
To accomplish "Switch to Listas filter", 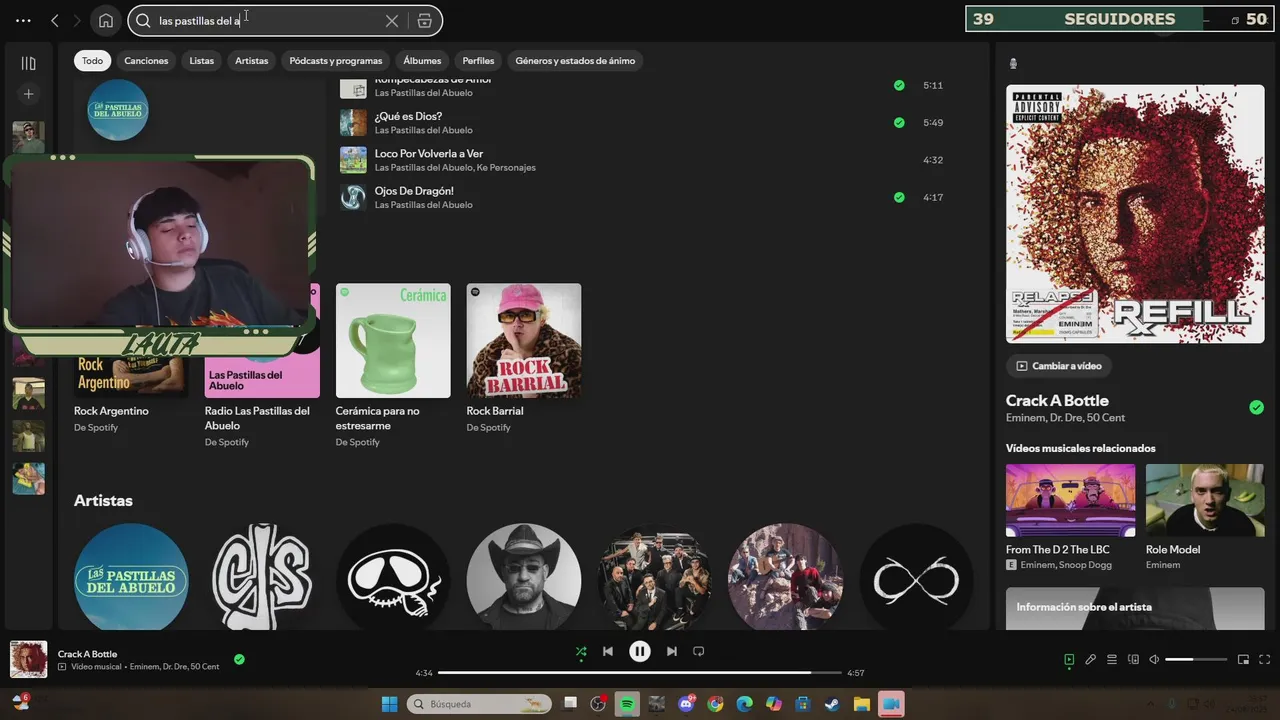I will click(202, 61).
